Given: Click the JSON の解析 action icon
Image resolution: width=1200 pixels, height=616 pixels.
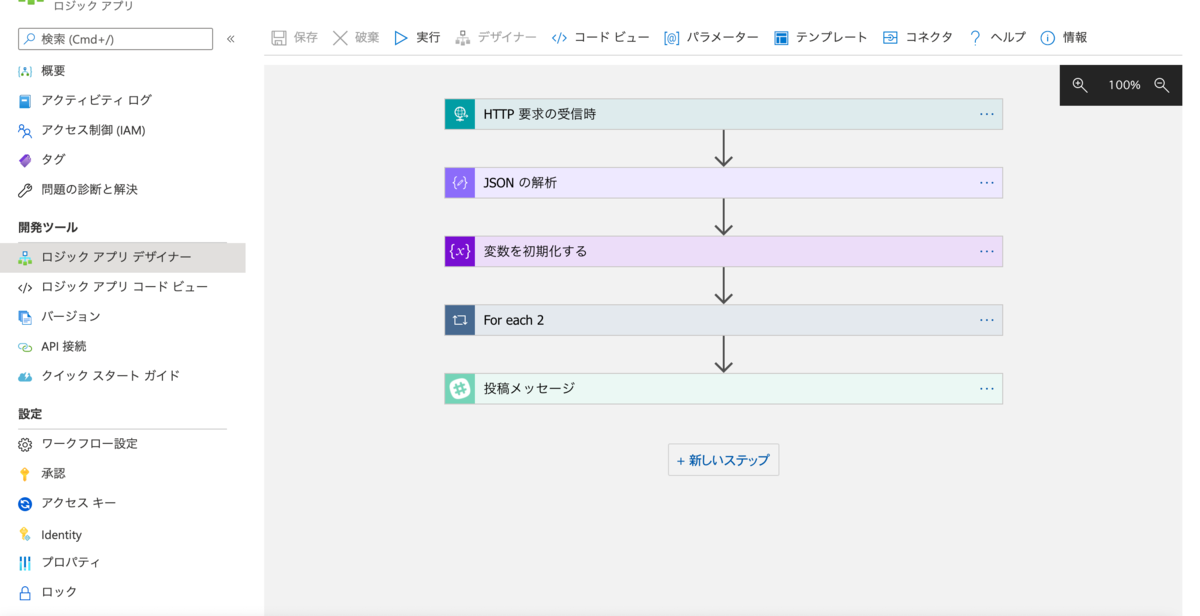Looking at the screenshot, I should click(x=460, y=183).
